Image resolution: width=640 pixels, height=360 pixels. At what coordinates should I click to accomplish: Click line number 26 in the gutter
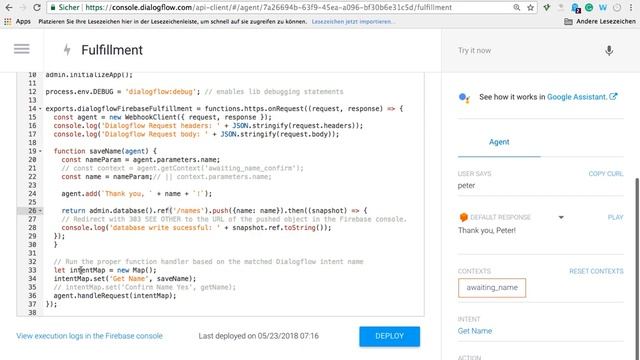[32, 211]
